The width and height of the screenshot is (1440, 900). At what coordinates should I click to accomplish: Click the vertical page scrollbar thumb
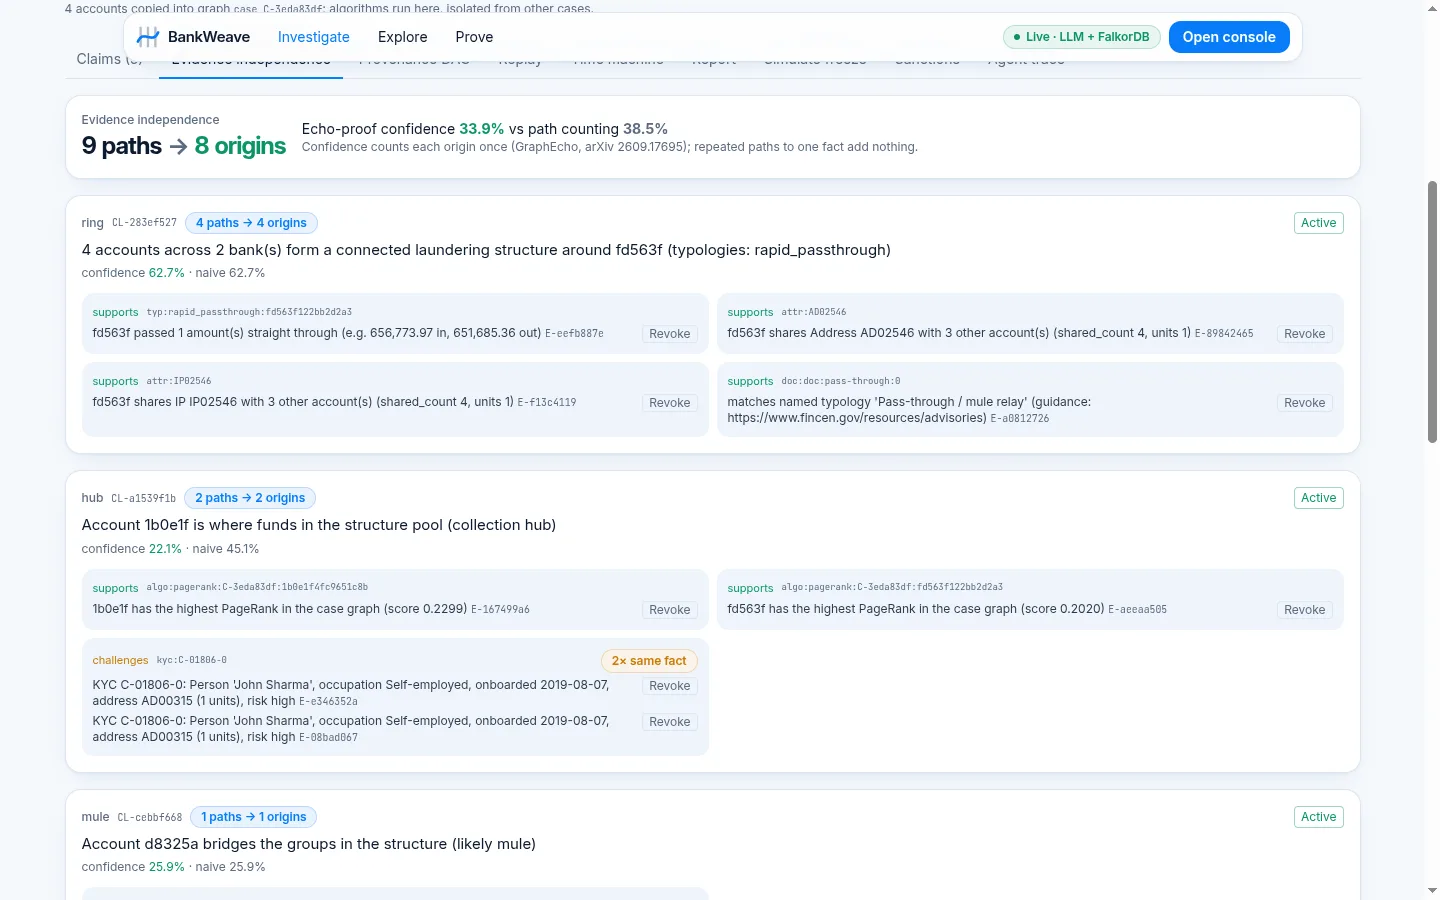click(x=1432, y=312)
